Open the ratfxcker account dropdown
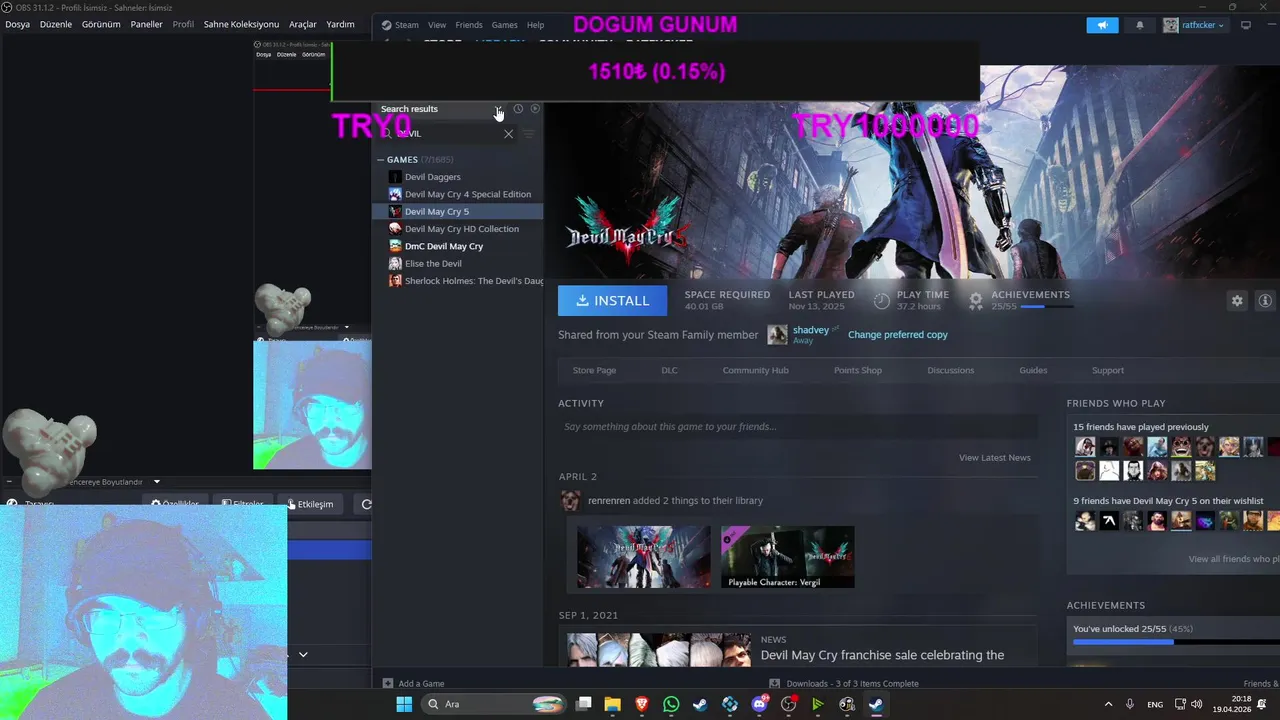This screenshot has width=1280, height=720. click(1194, 25)
